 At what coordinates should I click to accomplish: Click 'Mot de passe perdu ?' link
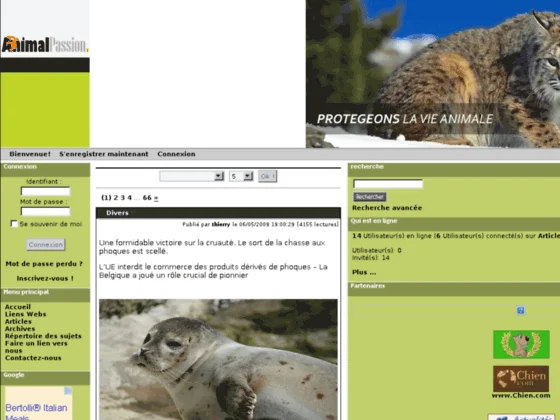(44, 264)
